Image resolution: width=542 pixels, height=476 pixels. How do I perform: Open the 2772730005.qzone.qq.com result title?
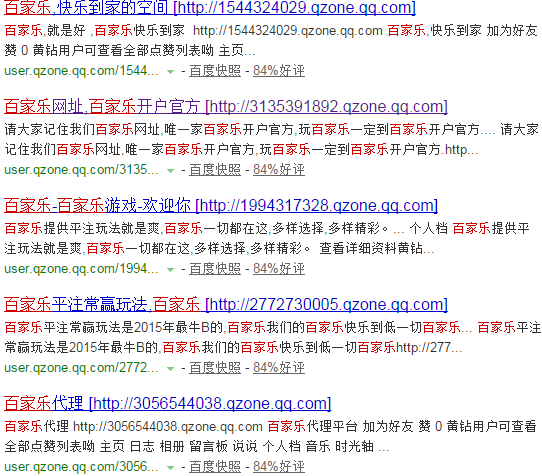[x=226, y=304]
